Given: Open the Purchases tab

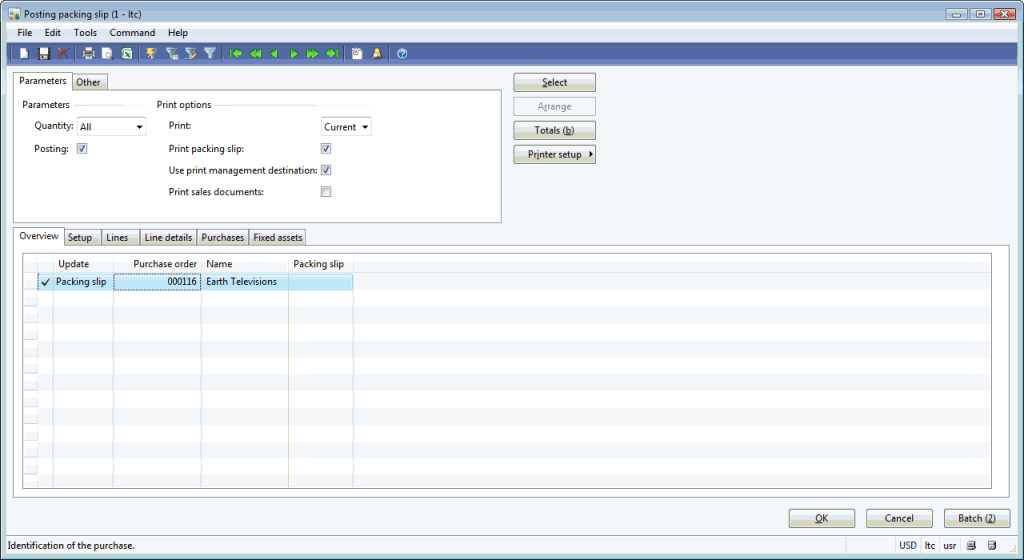Looking at the screenshot, I should [222, 238].
